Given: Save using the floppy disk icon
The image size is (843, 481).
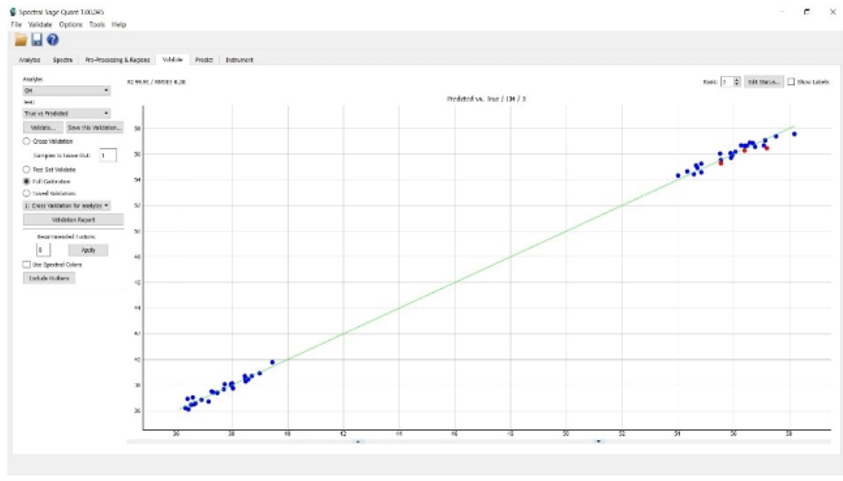Looking at the screenshot, I should (x=37, y=40).
